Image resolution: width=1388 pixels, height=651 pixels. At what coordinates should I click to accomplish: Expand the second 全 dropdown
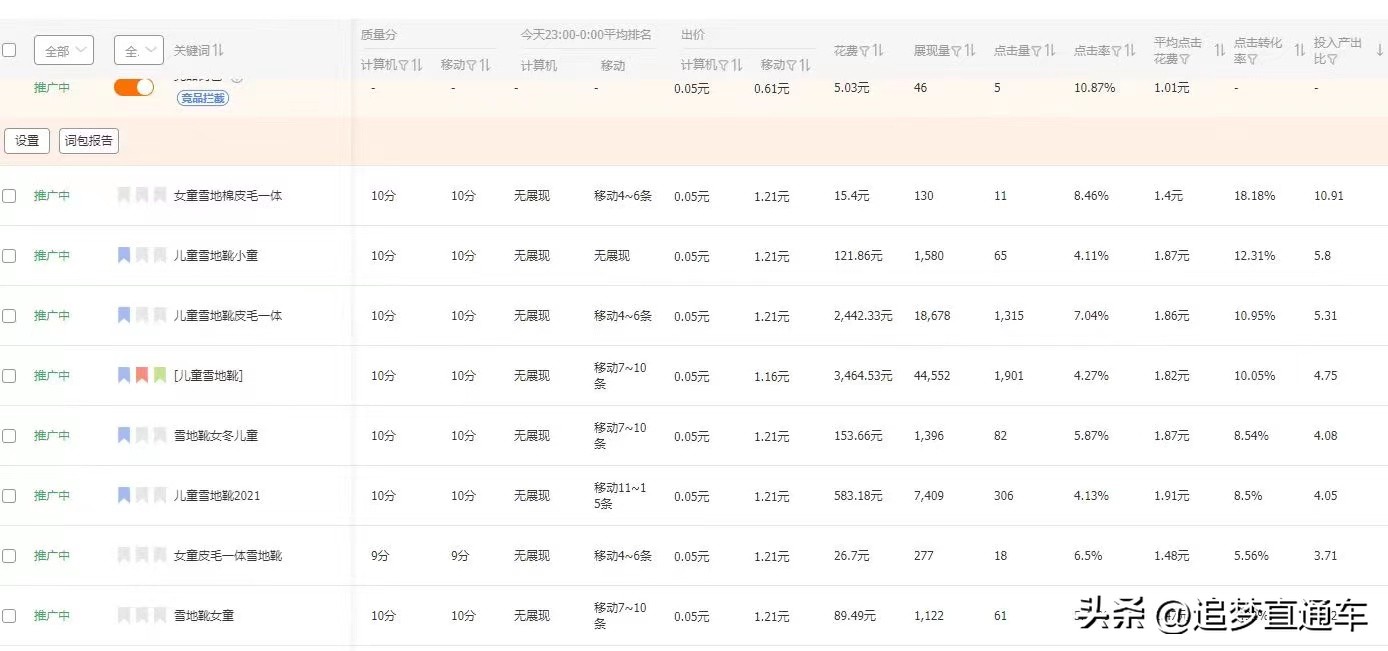(x=138, y=50)
